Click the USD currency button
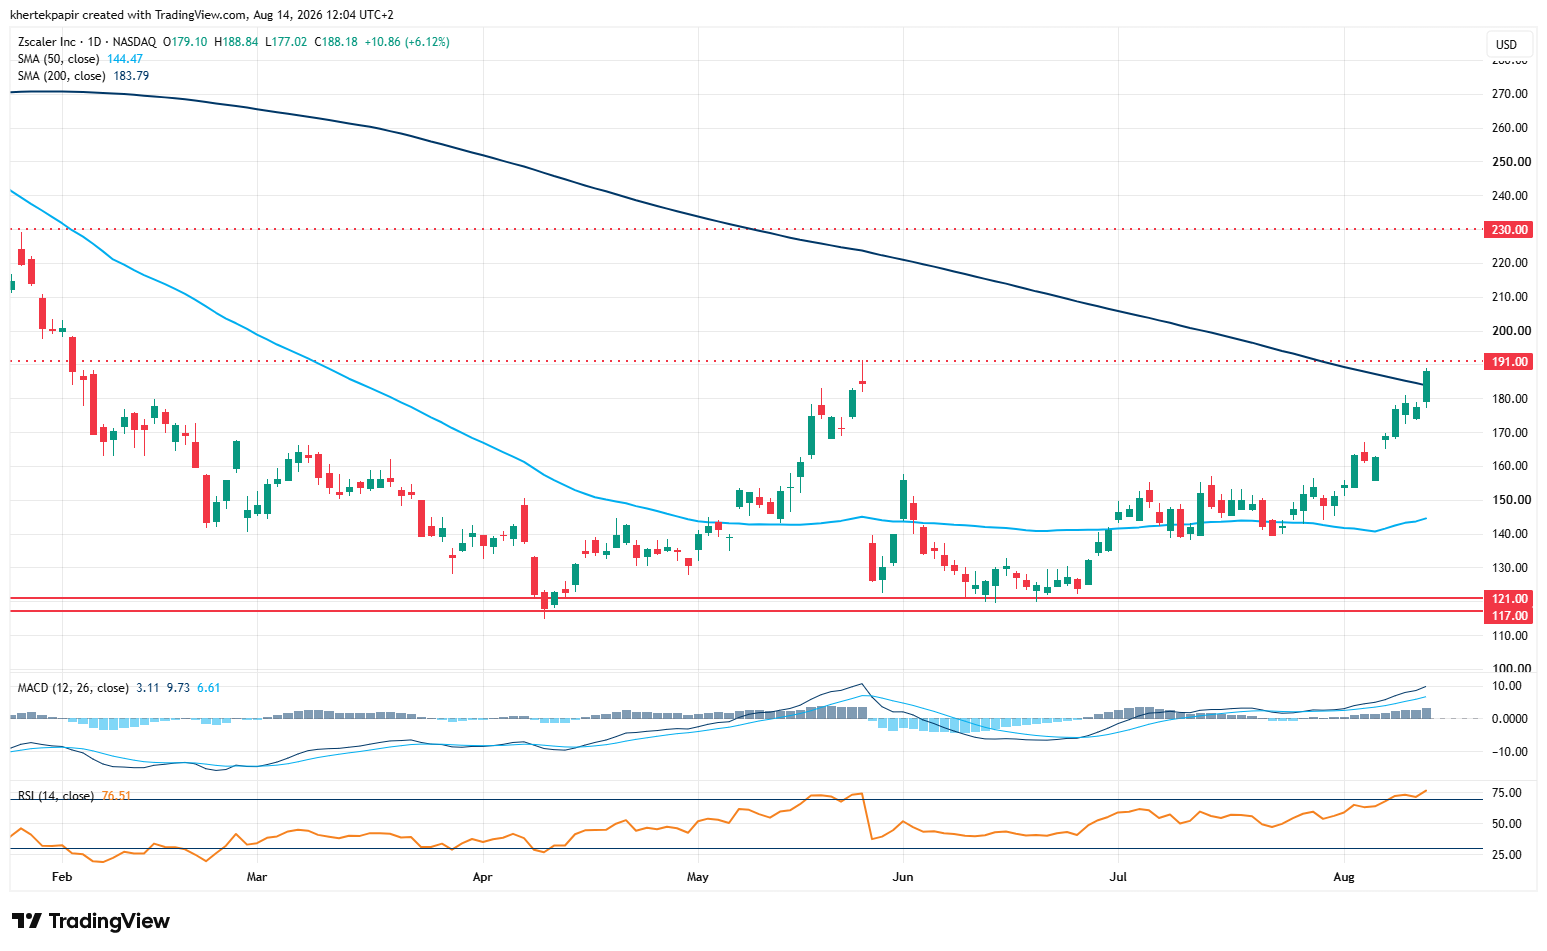The image size is (1547, 951). (1506, 44)
